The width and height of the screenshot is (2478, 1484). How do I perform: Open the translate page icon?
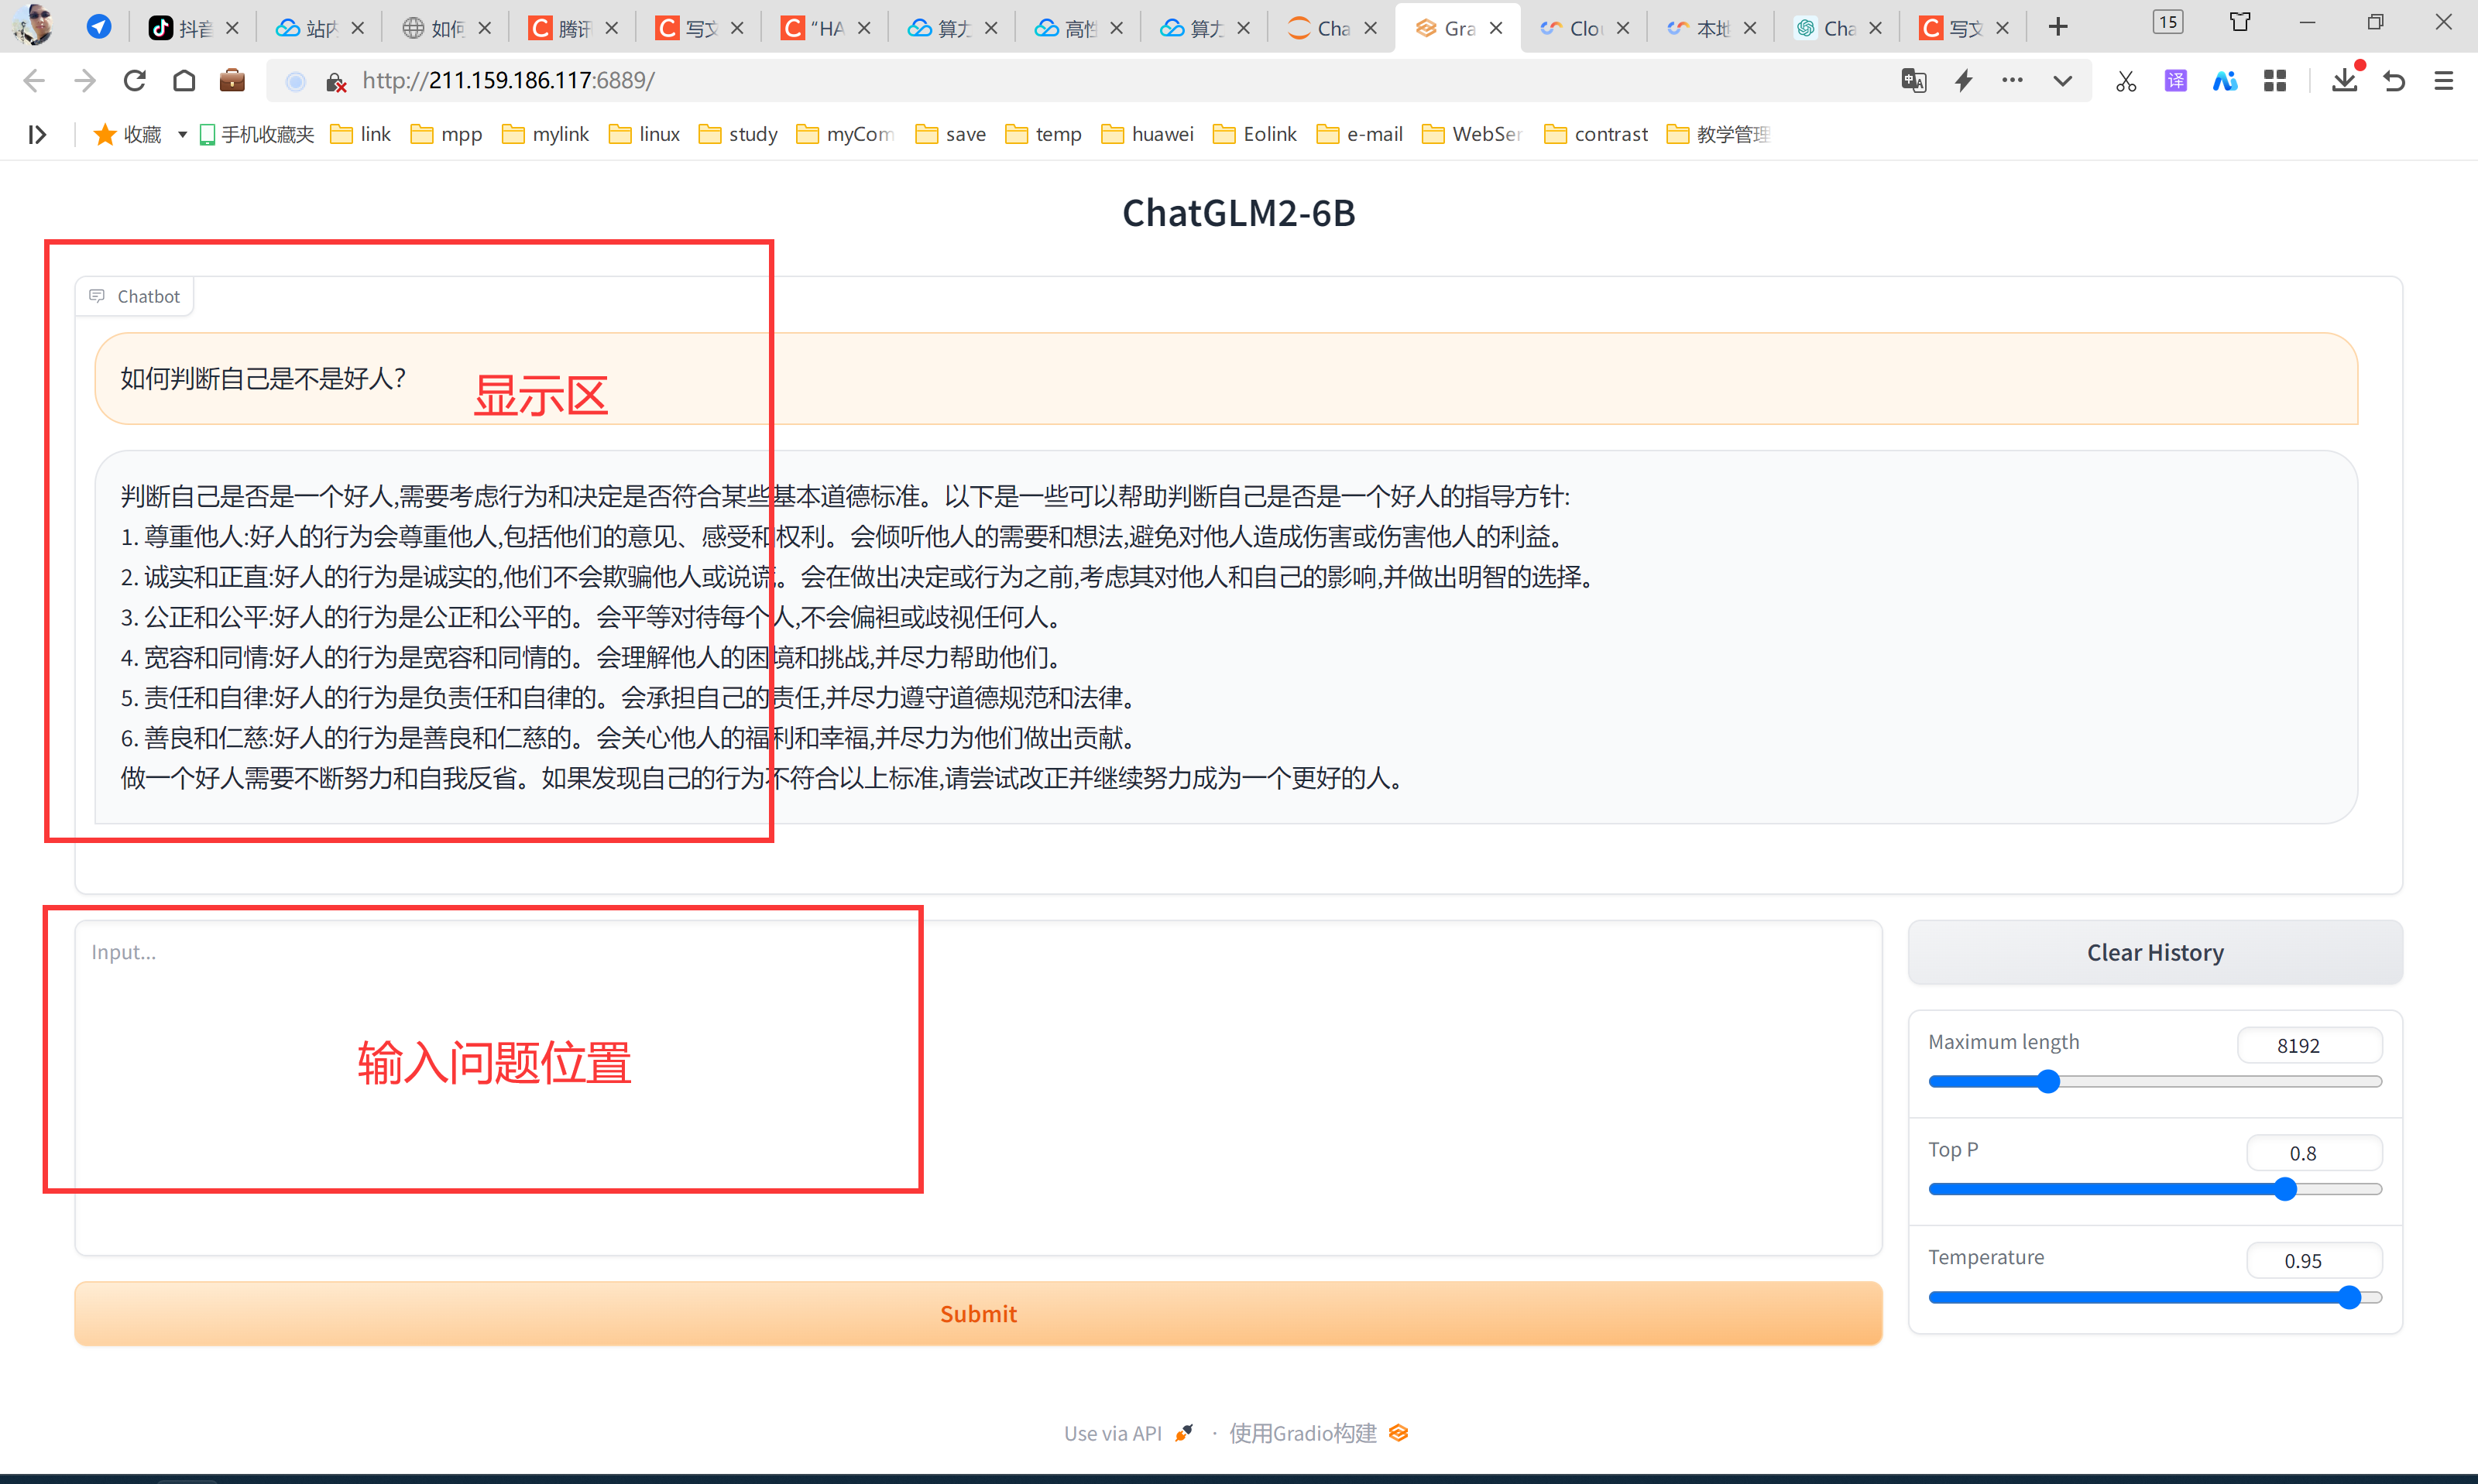pyautogui.click(x=1913, y=80)
